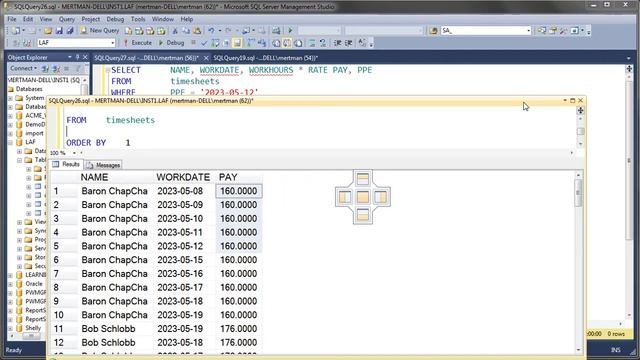
Task: Click the Comment out selected lines icon
Action: (x=312, y=43)
